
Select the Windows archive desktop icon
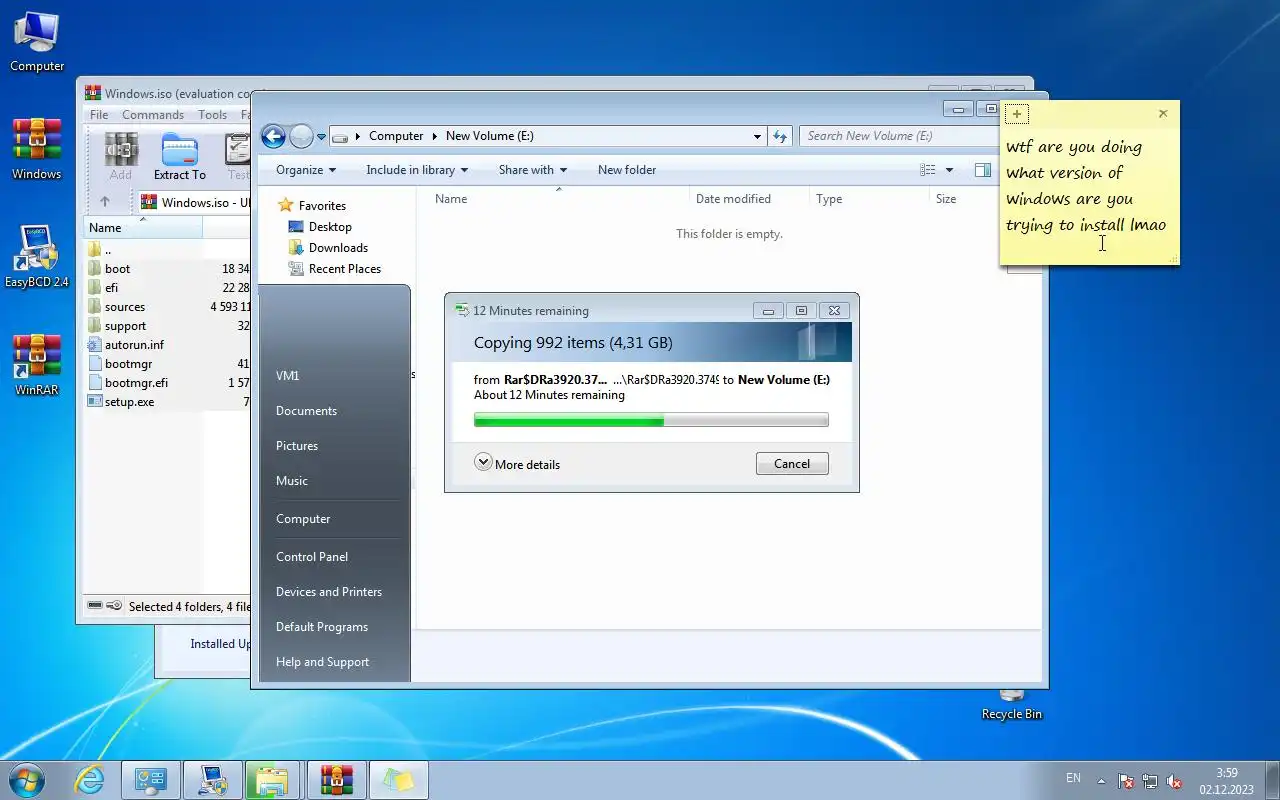tap(37, 149)
